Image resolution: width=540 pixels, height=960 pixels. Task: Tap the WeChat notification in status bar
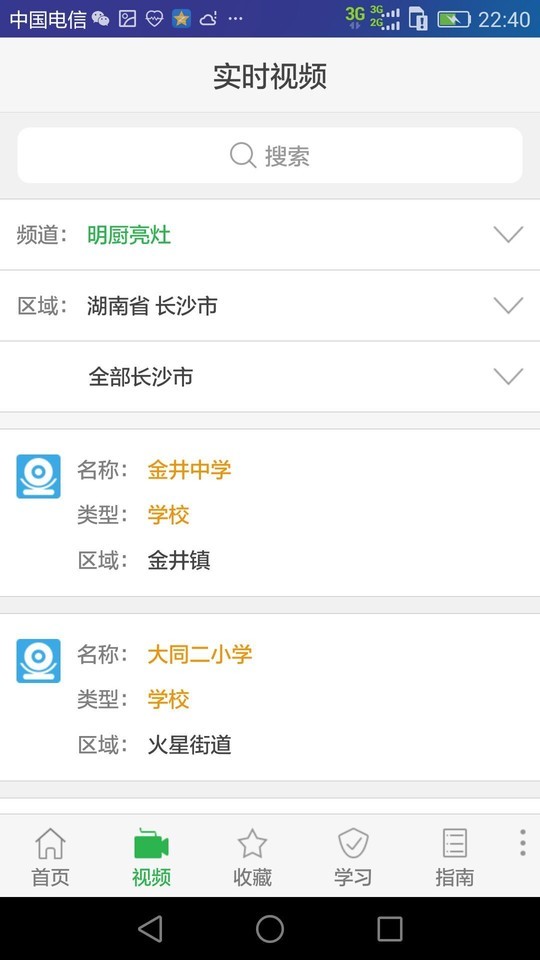click(x=100, y=19)
